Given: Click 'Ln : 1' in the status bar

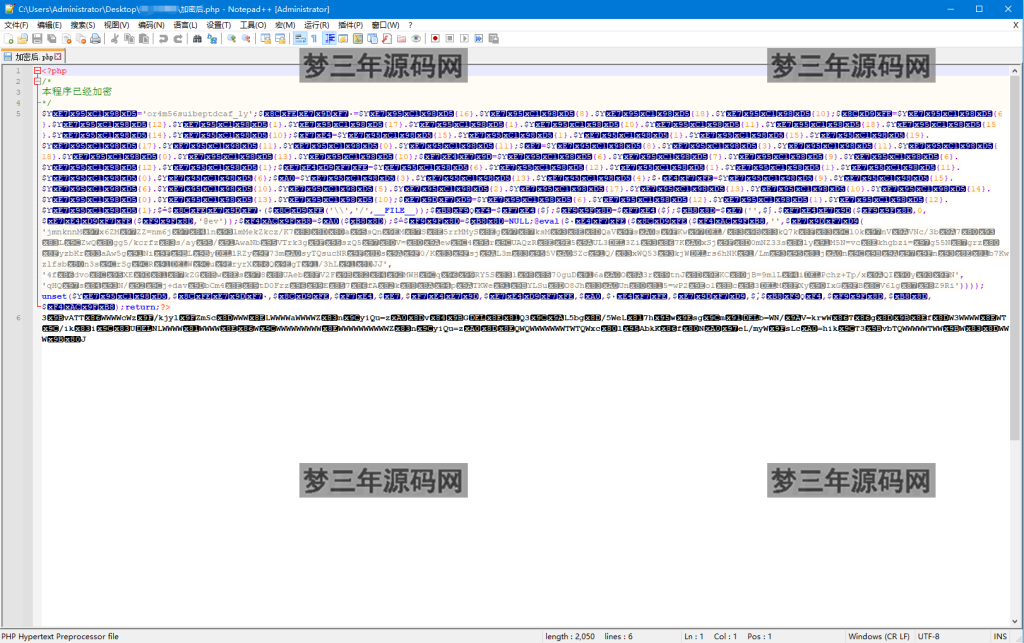Looking at the screenshot, I should [x=694, y=636].
